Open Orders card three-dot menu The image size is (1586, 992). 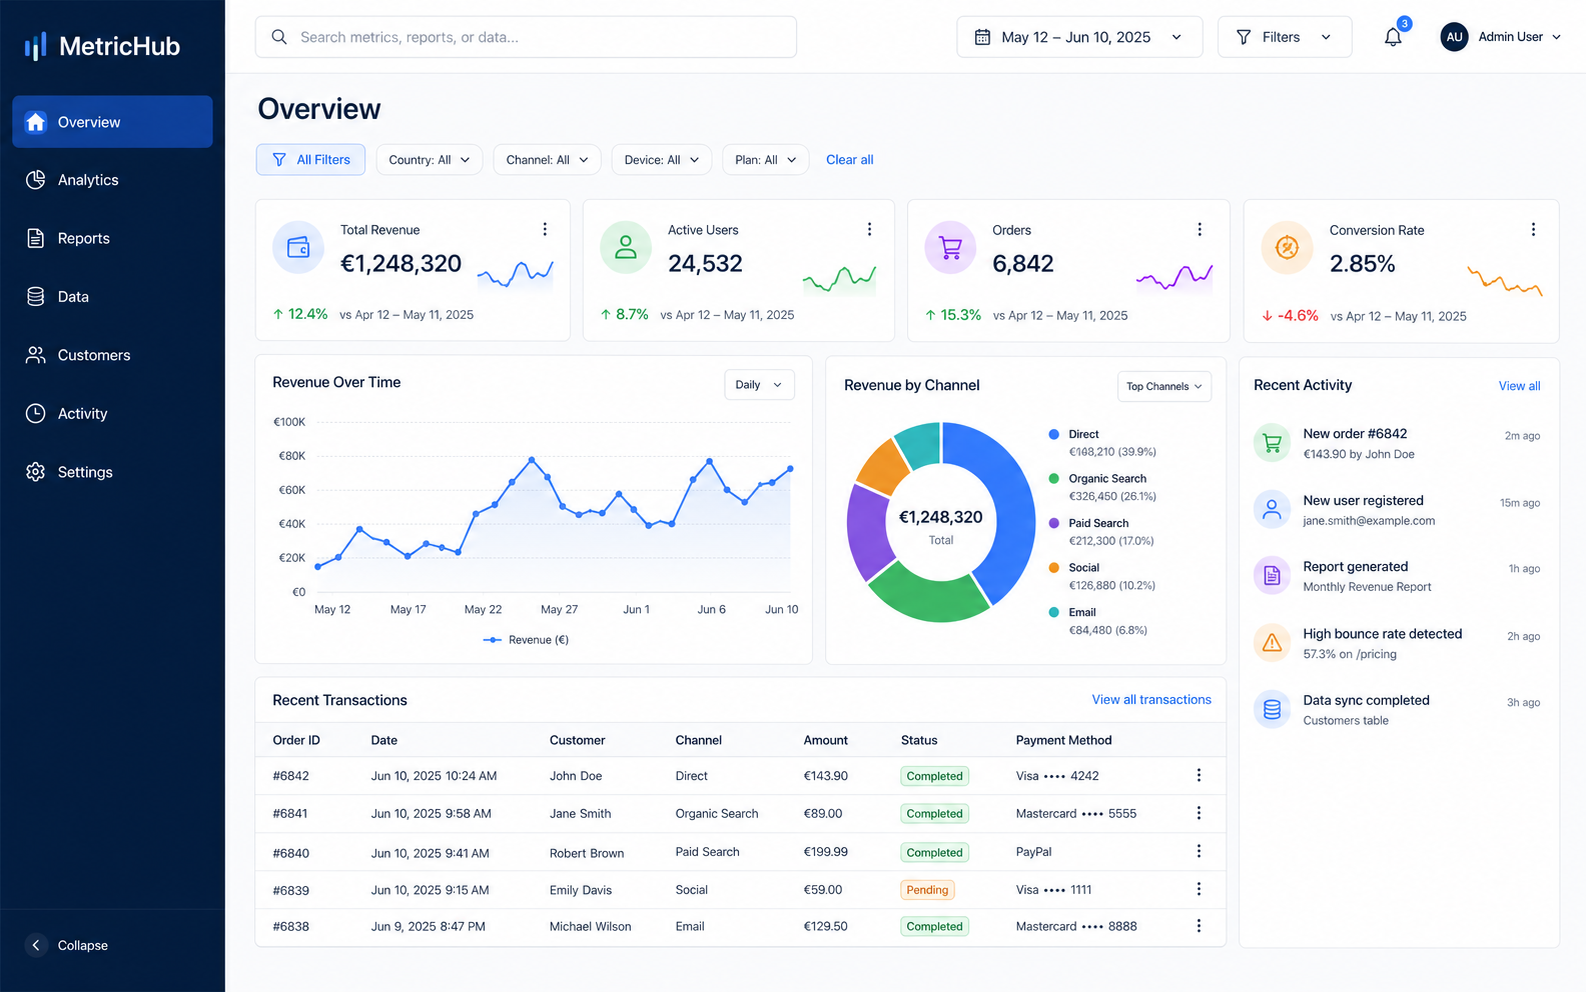pos(1200,229)
